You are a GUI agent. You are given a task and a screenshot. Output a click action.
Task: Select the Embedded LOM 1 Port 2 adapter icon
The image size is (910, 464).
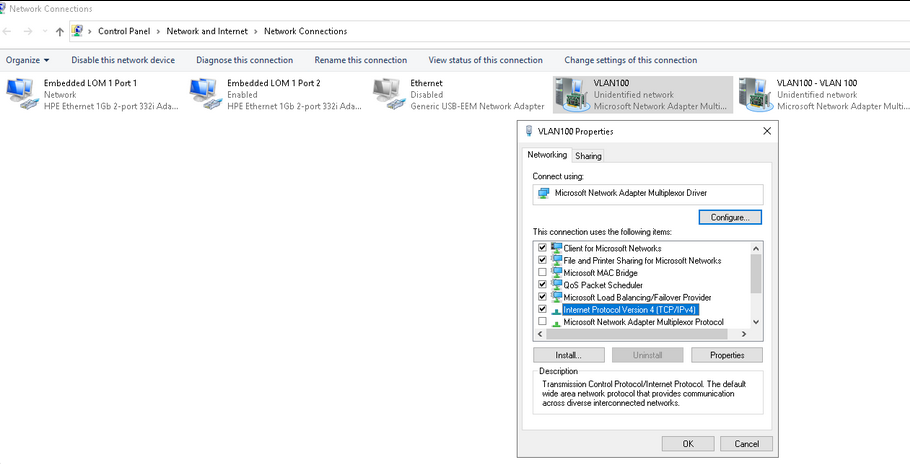click(204, 94)
